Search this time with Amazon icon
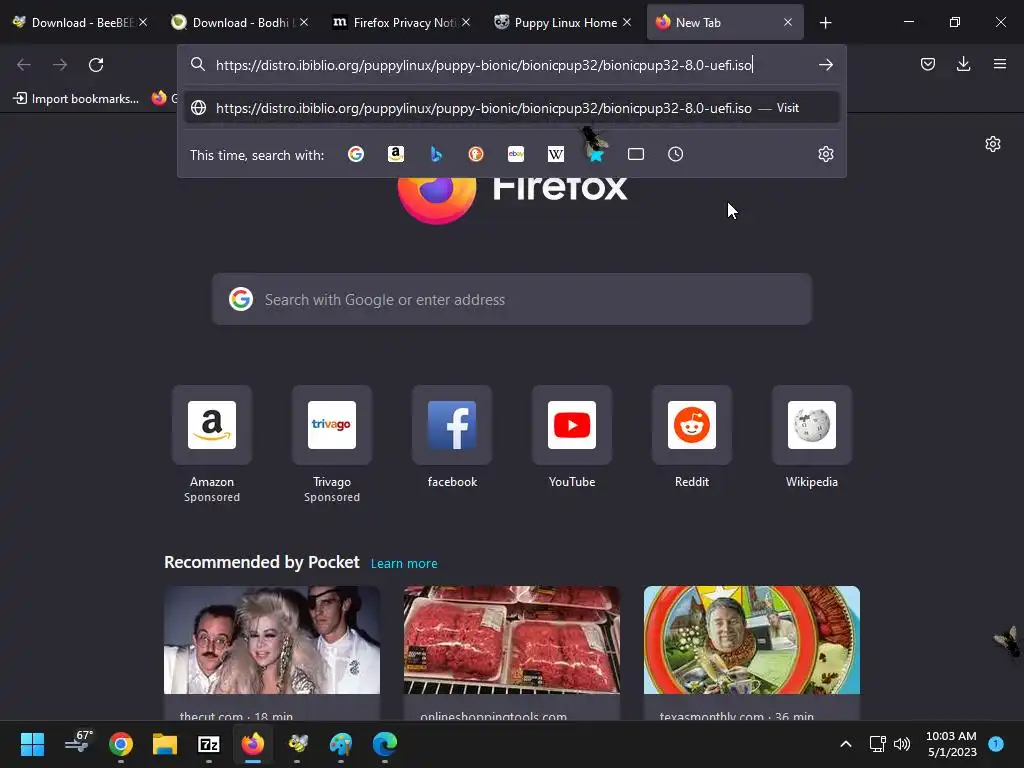Viewport: 1024px width, 768px height. (x=396, y=154)
